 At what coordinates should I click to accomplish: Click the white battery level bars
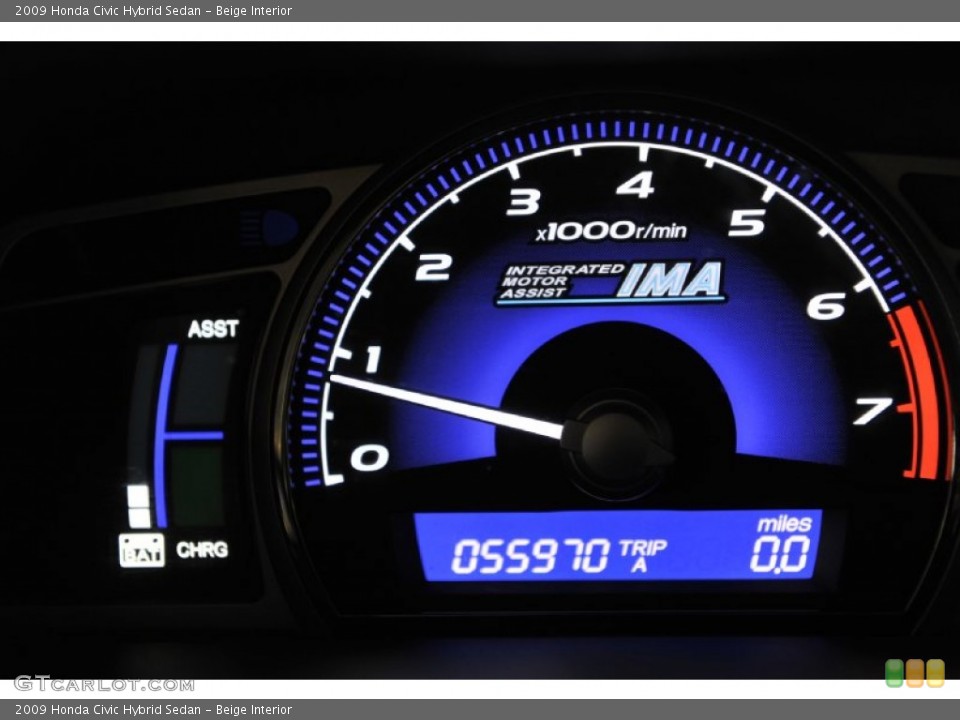click(x=139, y=506)
